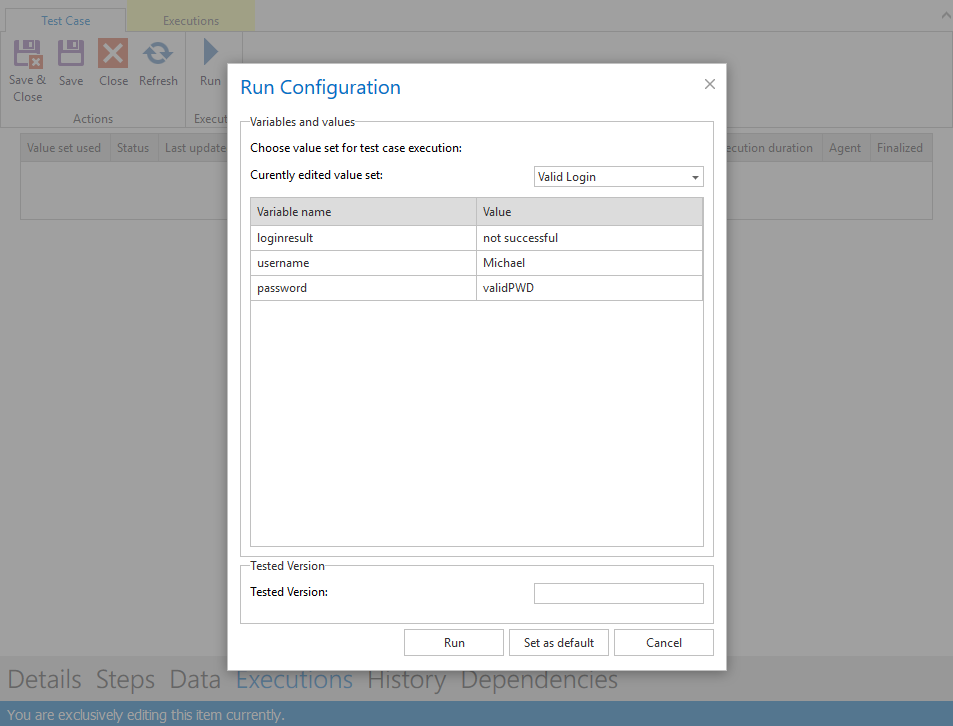Click the Save icon in ribbon

(71, 55)
